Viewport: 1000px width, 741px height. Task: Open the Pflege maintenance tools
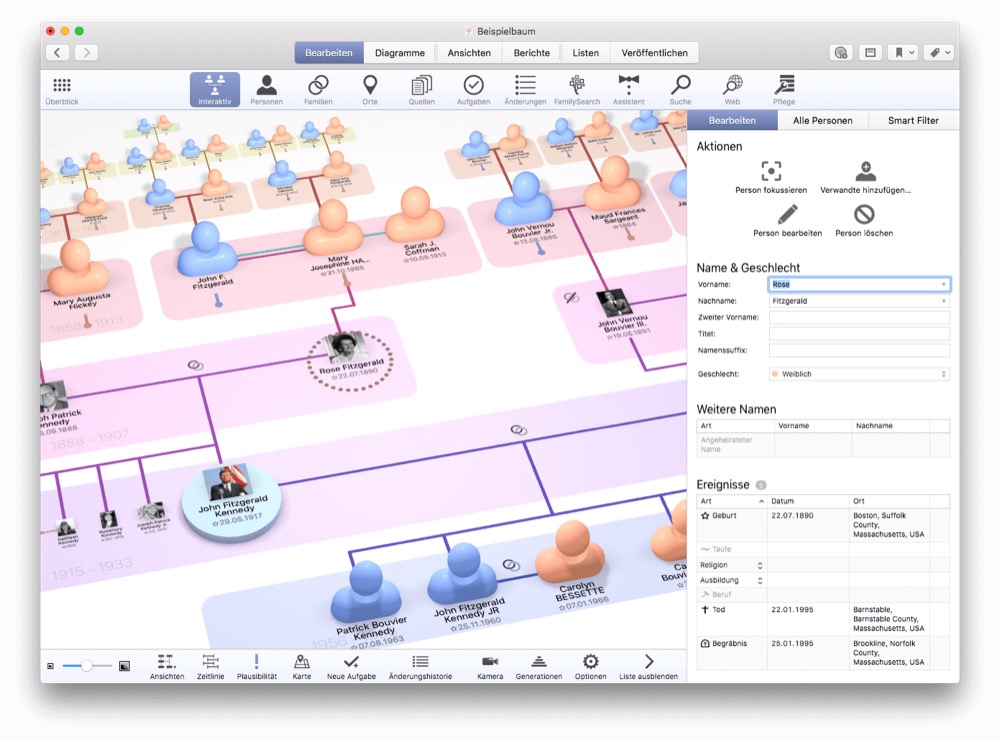(x=784, y=89)
